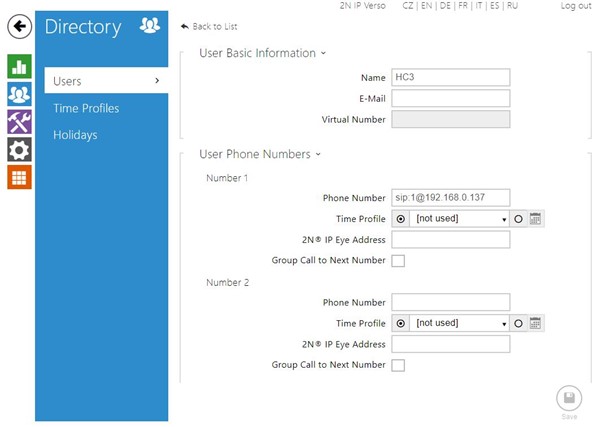Click the Back to List link
This screenshot has height=427, width=602.
tap(210, 25)
